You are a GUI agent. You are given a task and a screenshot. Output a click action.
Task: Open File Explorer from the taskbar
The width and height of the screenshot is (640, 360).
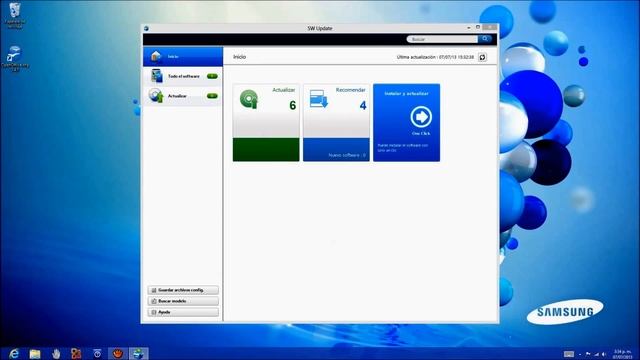coord(35,353)
